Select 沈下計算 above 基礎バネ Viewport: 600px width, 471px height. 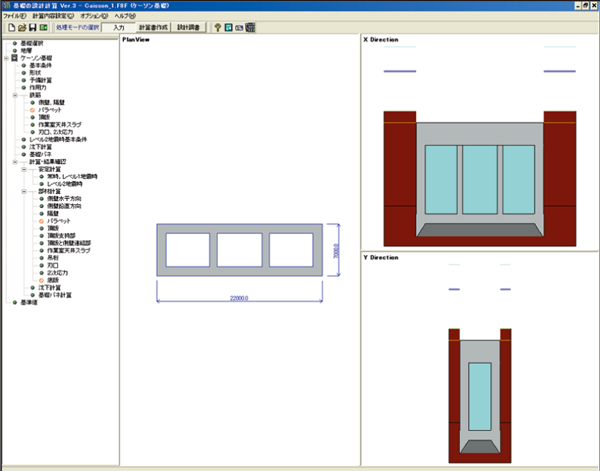click(41, 147)
